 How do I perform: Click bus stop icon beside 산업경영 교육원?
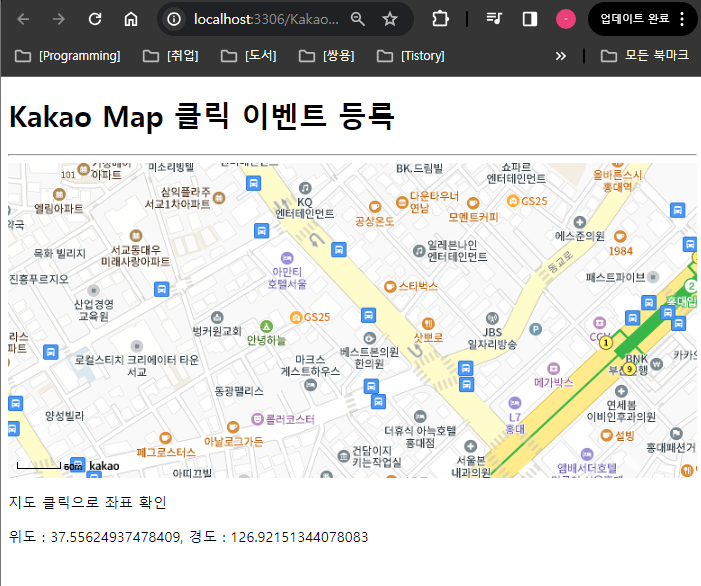tap(162, 289)
